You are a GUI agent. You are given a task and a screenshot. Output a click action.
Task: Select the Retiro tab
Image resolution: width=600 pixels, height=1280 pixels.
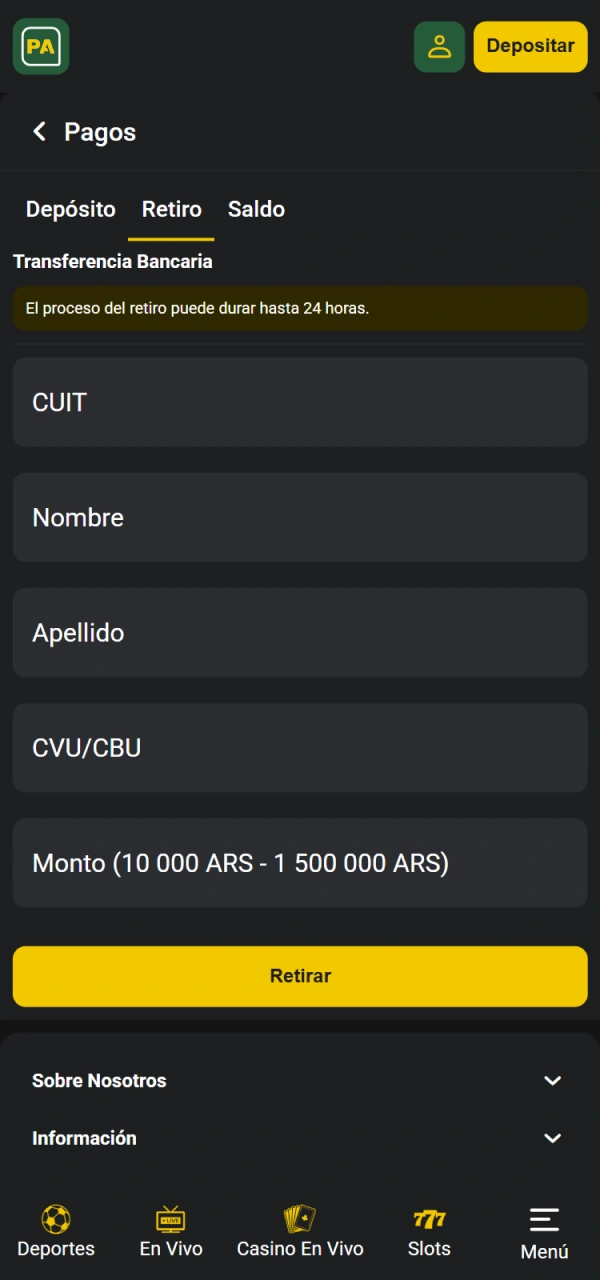(171, 209)
